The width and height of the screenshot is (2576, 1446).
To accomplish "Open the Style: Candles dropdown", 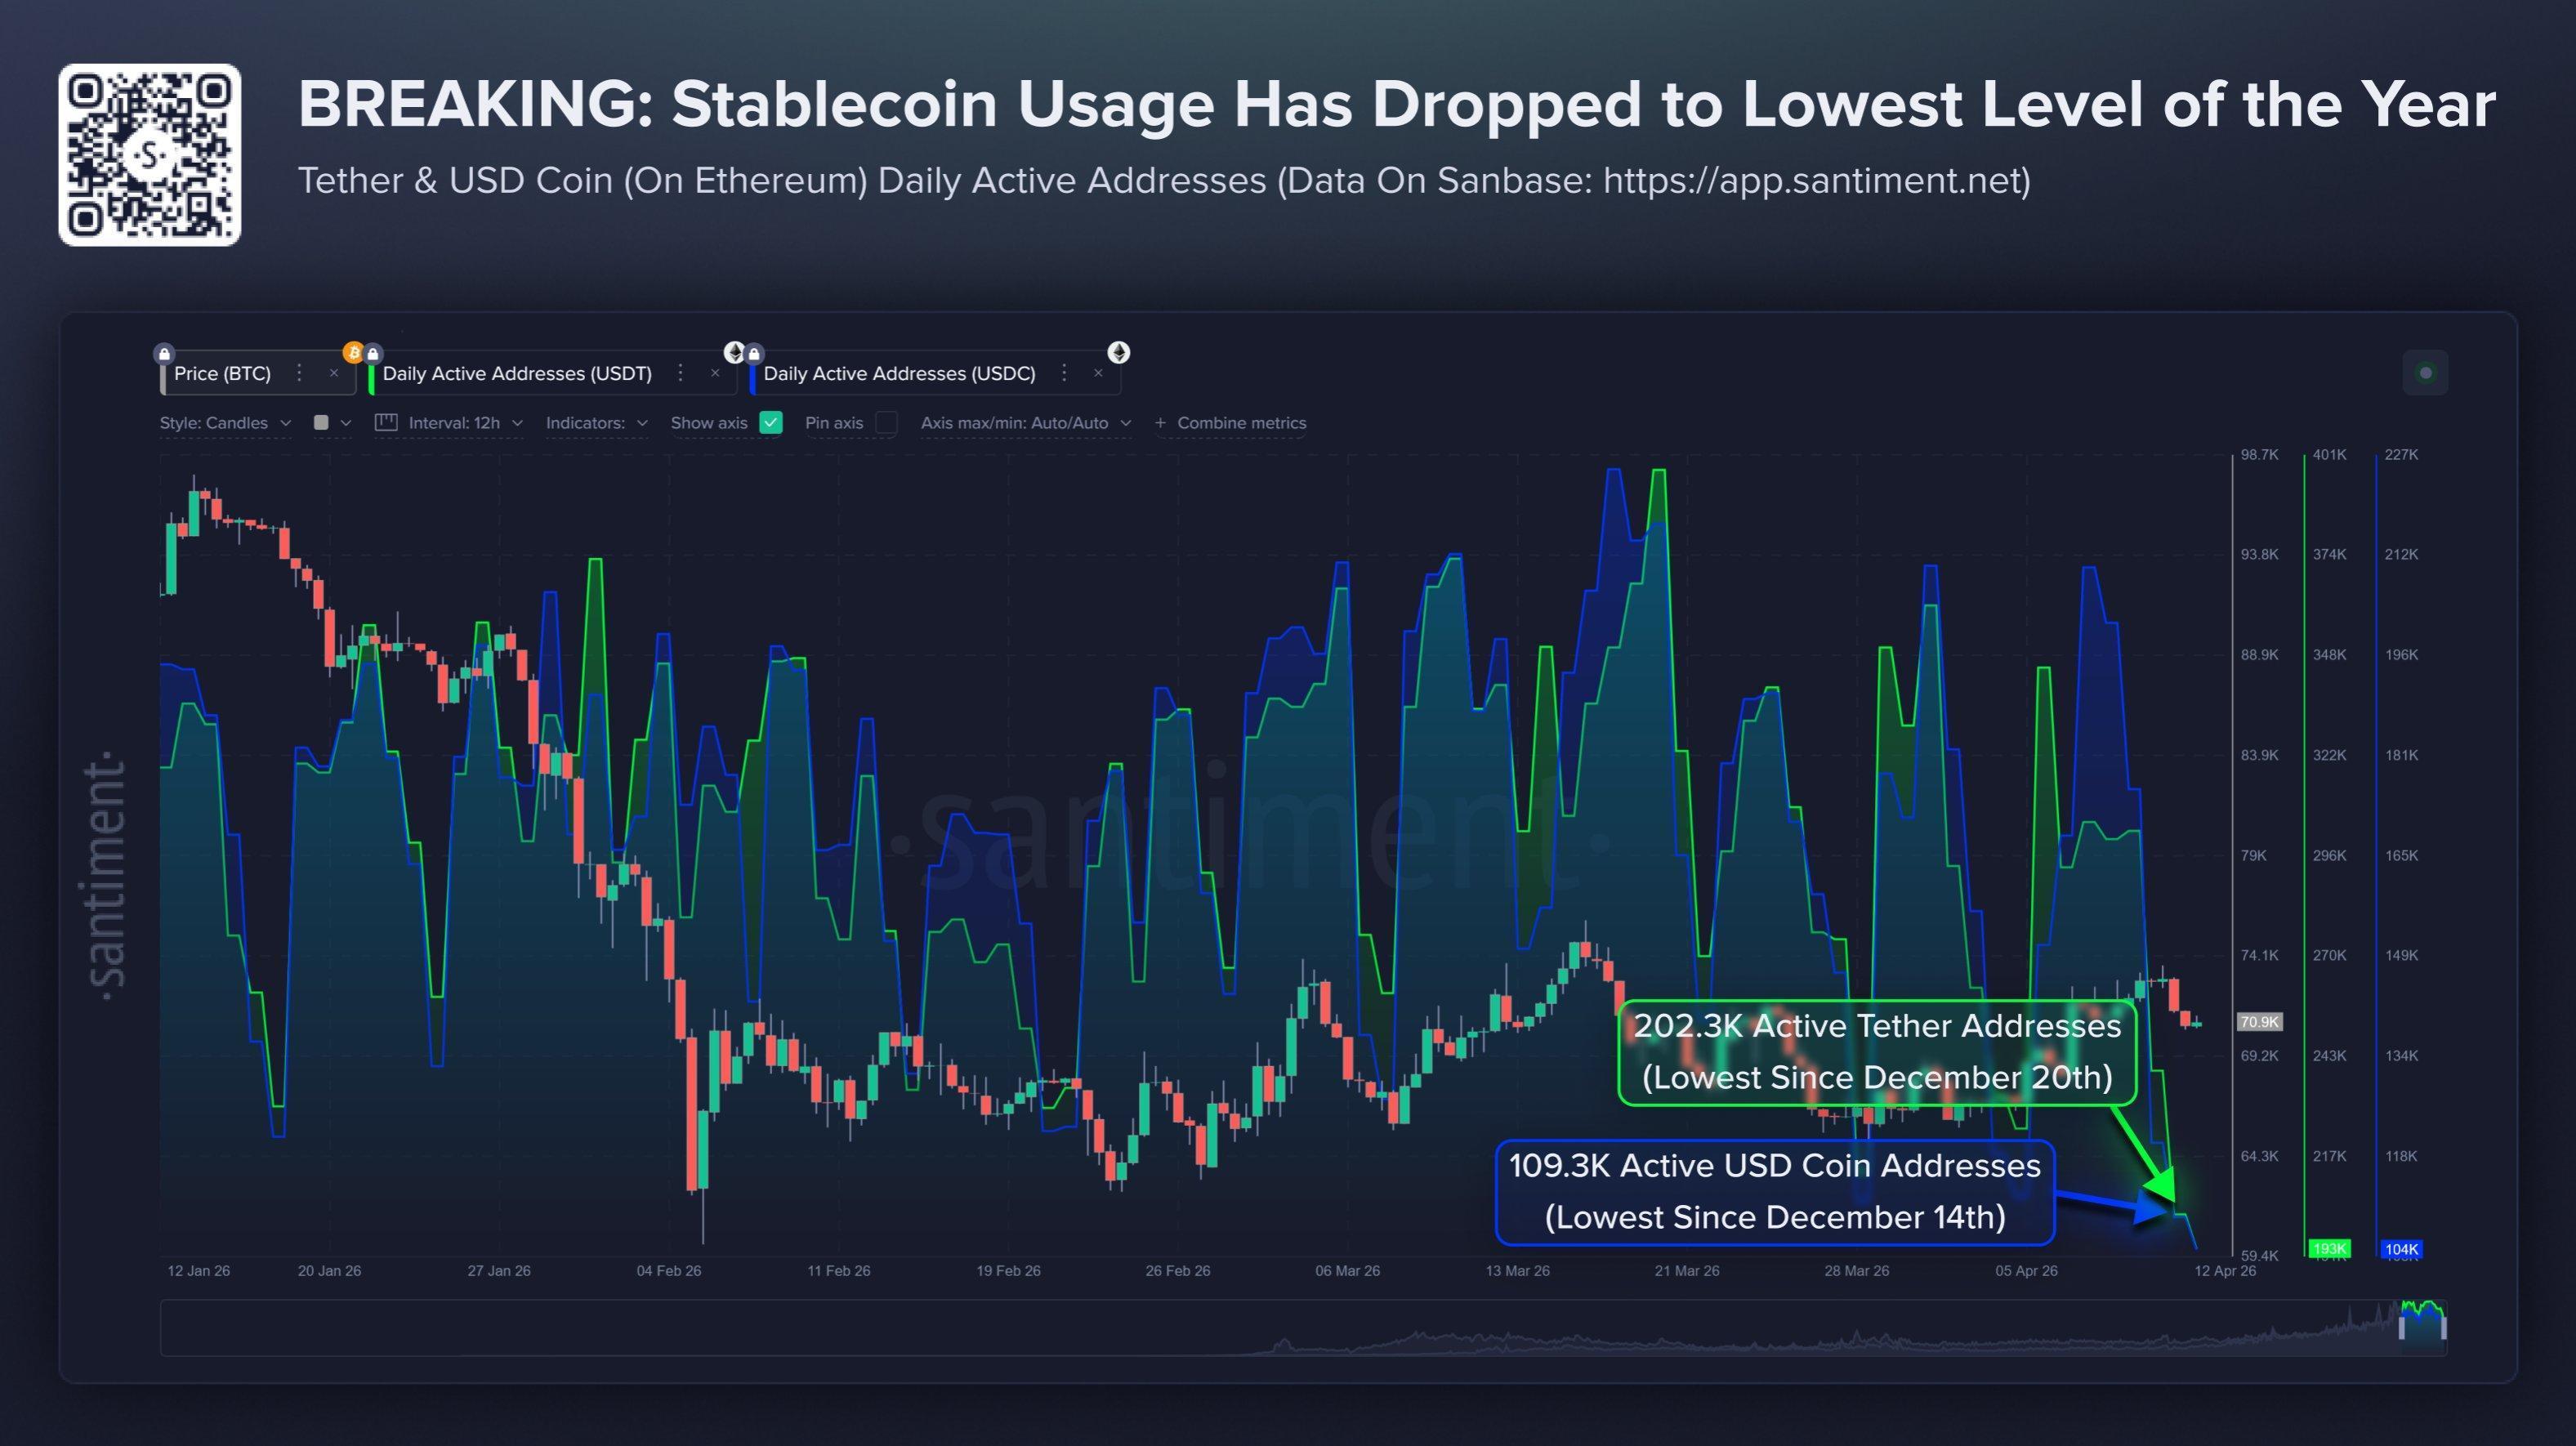I will (x=222, y=422).
